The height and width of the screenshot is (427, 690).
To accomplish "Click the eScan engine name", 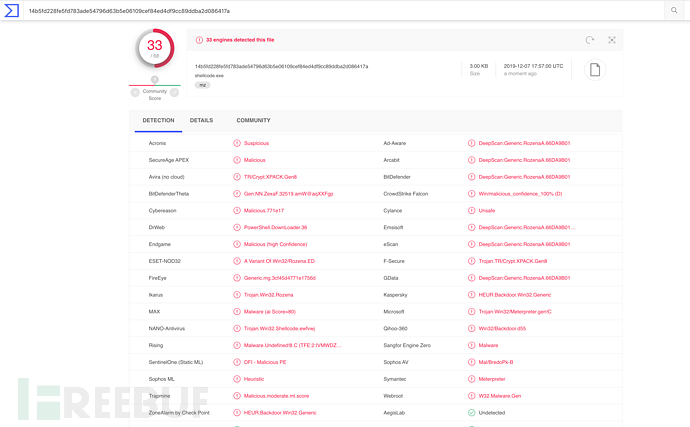I will pos(390,244).
